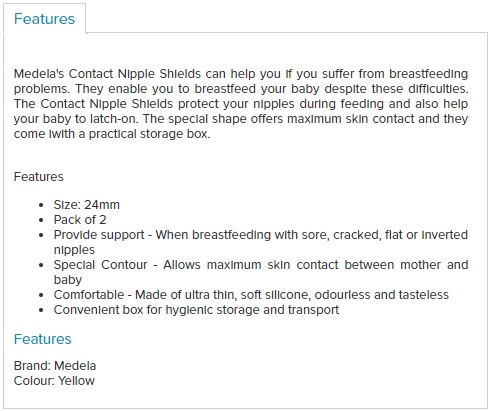The width and height of the screenshot is (491, 411).
Task: Open the Features tab
Action: click(x=44, y=19)
